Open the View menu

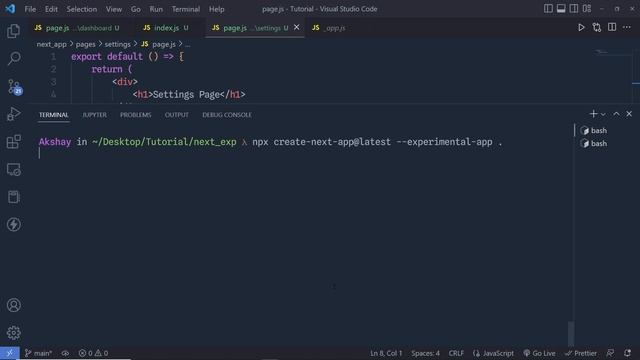[x=114, y=9]
